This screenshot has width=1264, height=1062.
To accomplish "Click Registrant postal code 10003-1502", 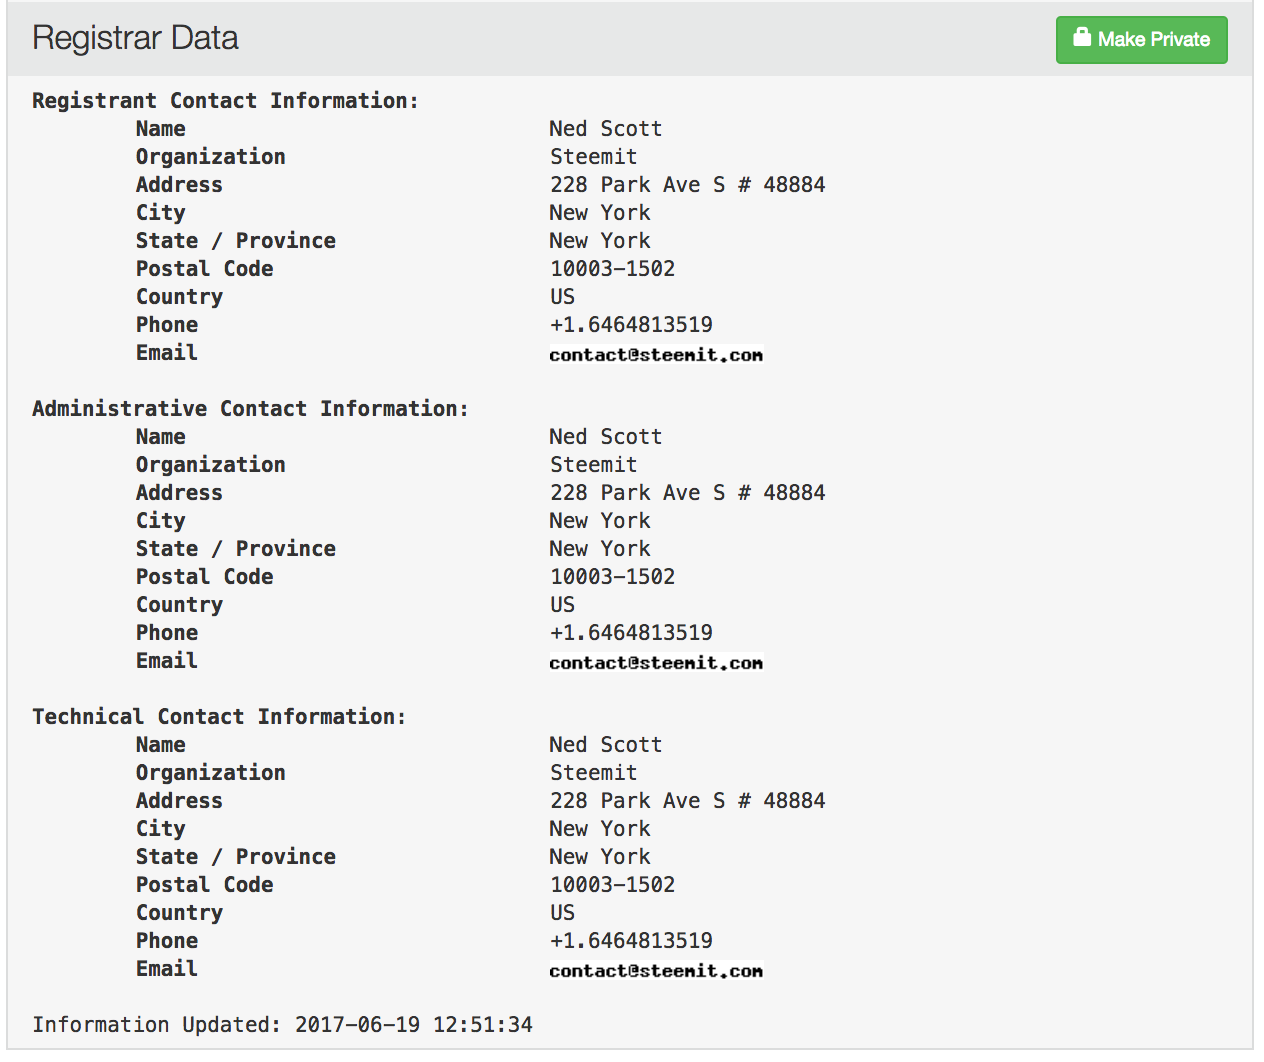I will [x=612, y=269].
